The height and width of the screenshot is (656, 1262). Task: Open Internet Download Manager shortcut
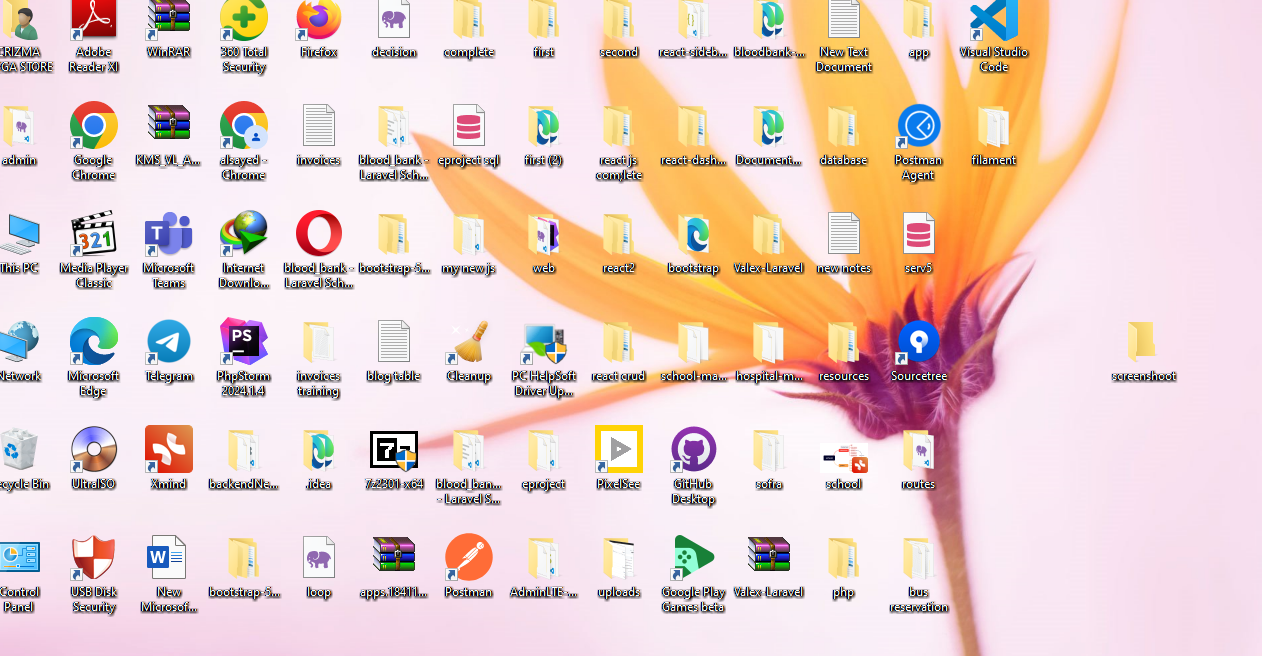(x=244, y=234)
